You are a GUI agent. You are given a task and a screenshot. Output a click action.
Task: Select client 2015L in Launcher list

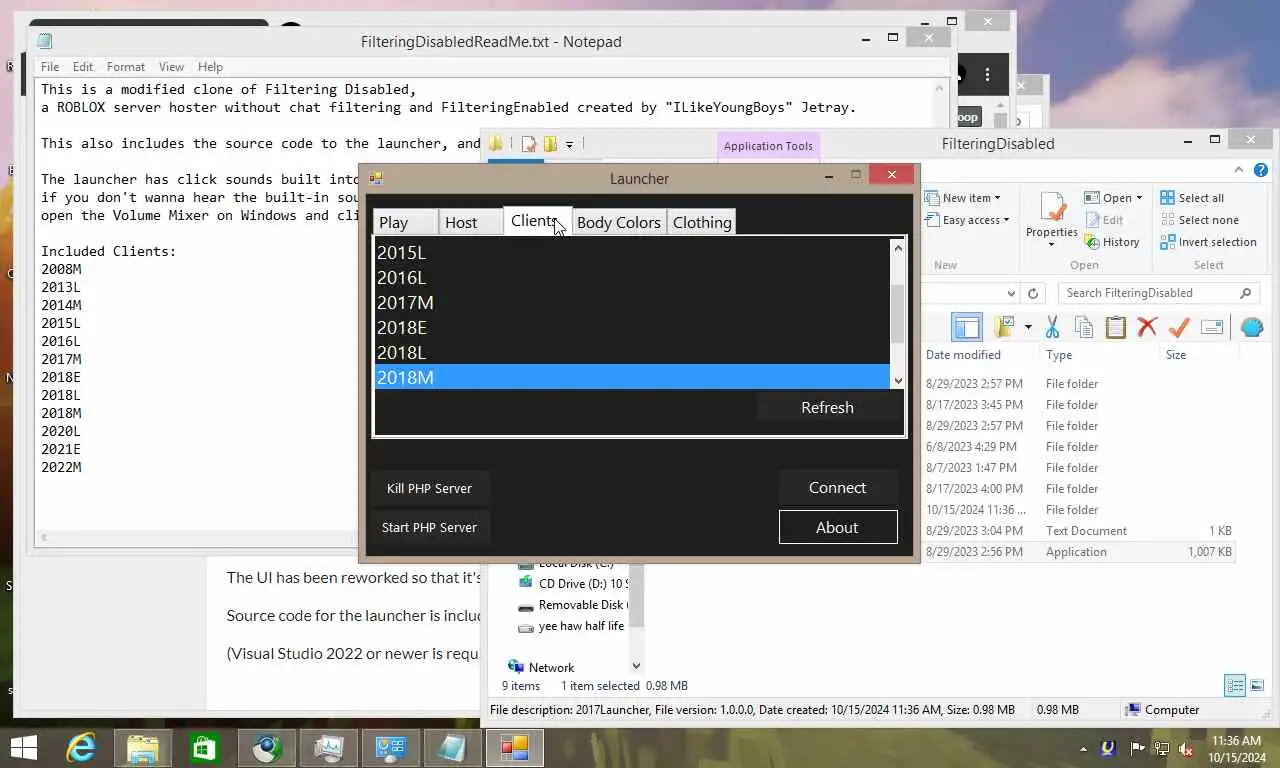tap(631, 252)
